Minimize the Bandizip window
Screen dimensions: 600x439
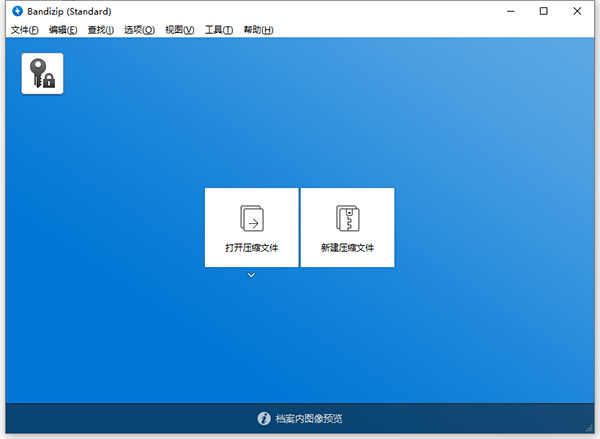(x=511, y=11)
